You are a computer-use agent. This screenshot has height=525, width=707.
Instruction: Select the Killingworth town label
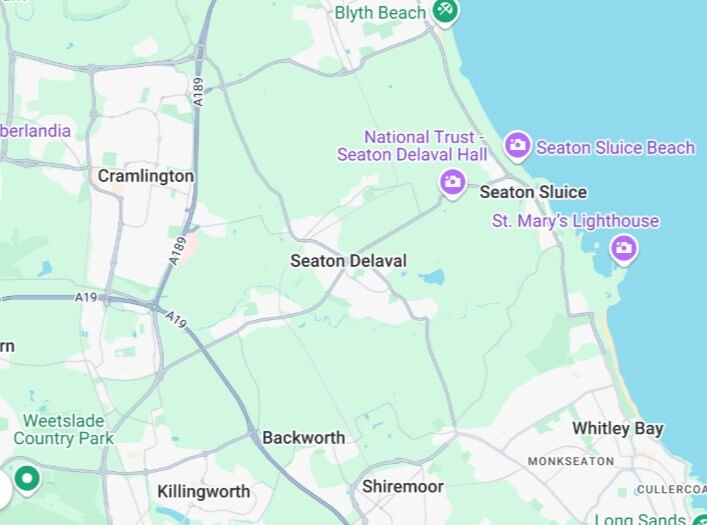[x=203, y=492]
